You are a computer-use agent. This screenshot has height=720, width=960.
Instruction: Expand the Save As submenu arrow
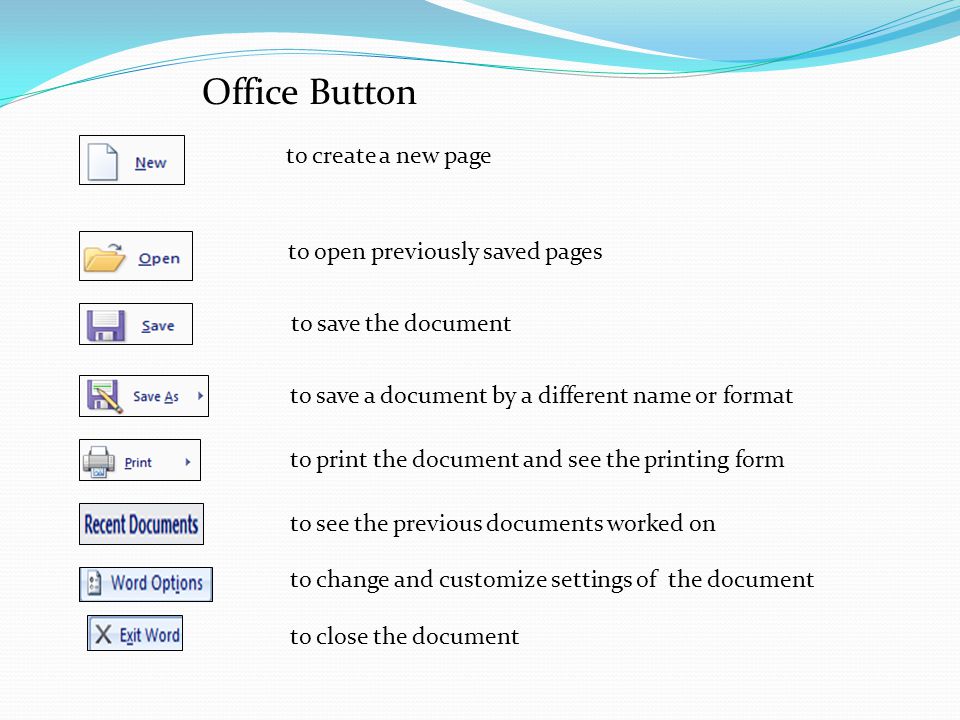tap(200, 396)
